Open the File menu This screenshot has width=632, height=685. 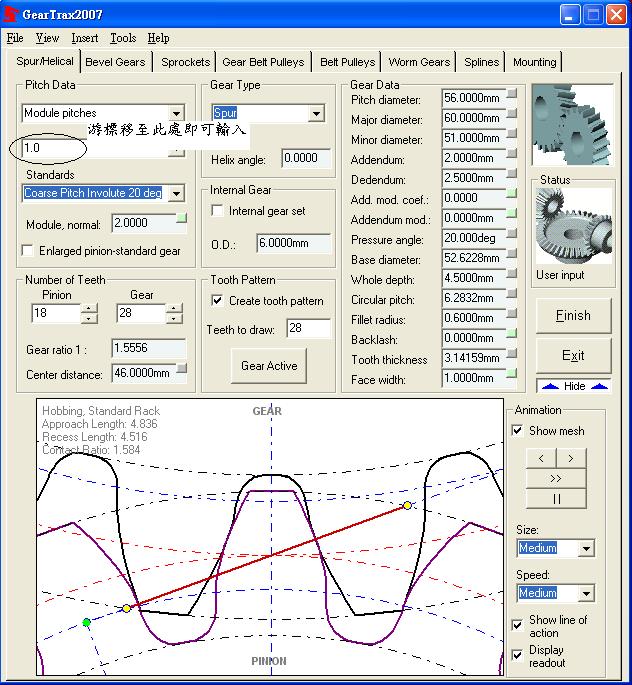point(15,38)
